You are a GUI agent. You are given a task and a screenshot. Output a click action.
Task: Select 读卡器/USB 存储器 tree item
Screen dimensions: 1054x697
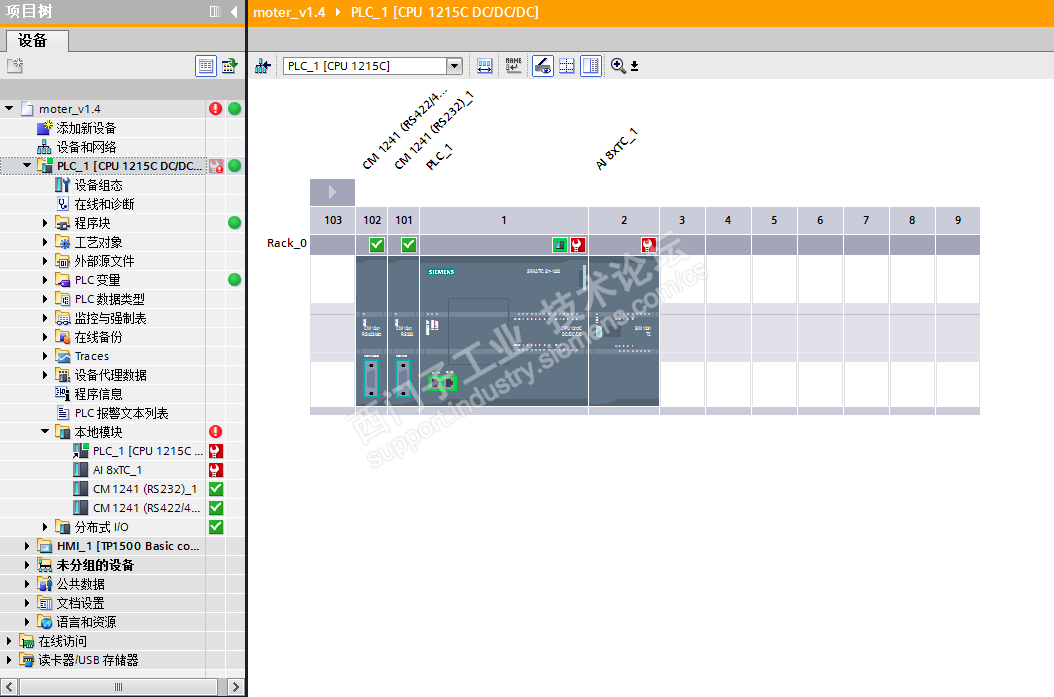click(x=88, y=660)
